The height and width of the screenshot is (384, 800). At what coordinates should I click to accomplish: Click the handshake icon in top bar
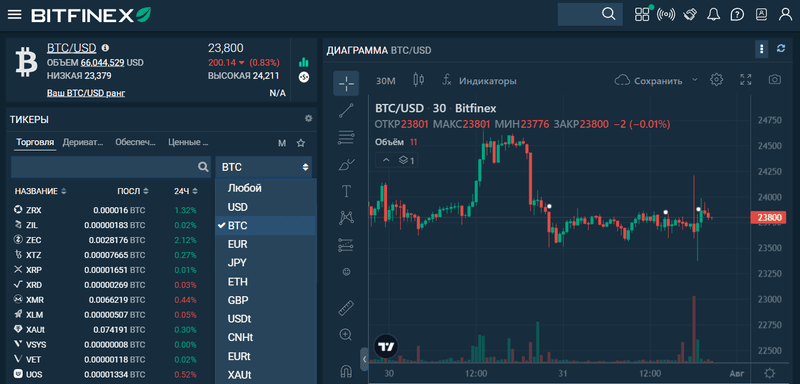(x=690, y=14)
